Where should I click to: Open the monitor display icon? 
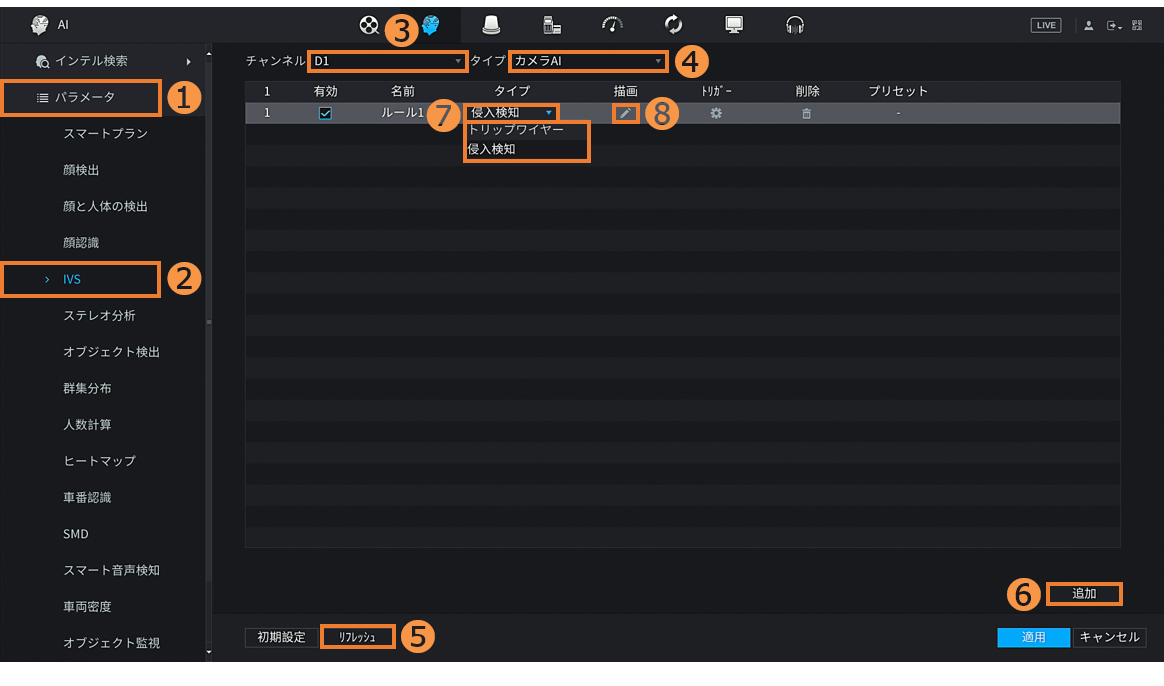coord(734,25)
